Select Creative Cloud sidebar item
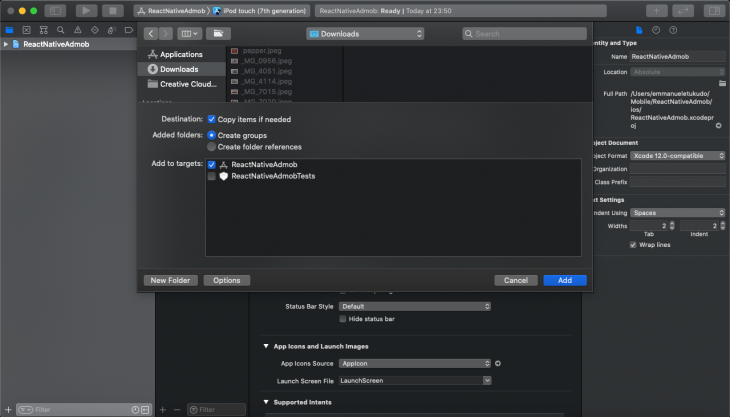 coord(182,84)
